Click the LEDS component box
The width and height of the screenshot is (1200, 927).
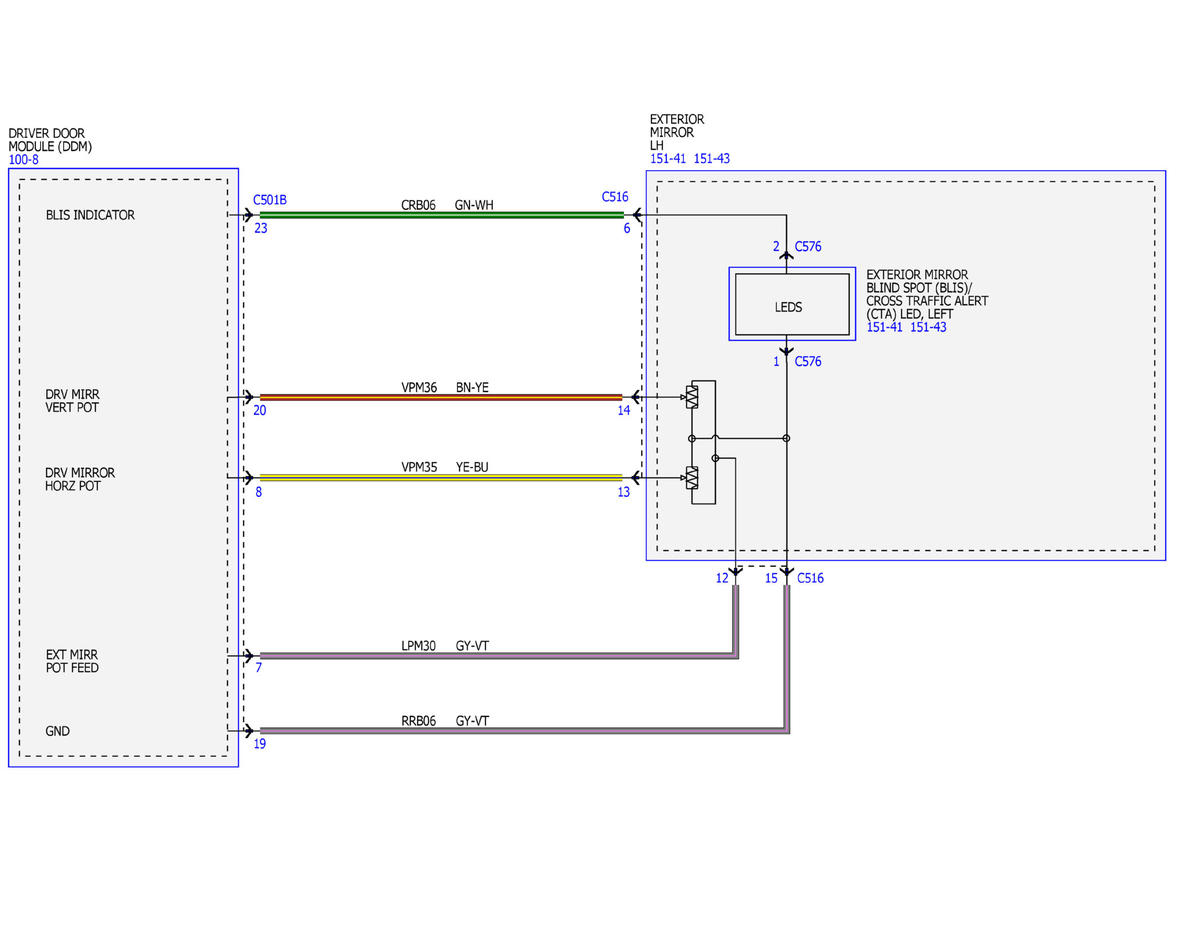coord(788,306)
